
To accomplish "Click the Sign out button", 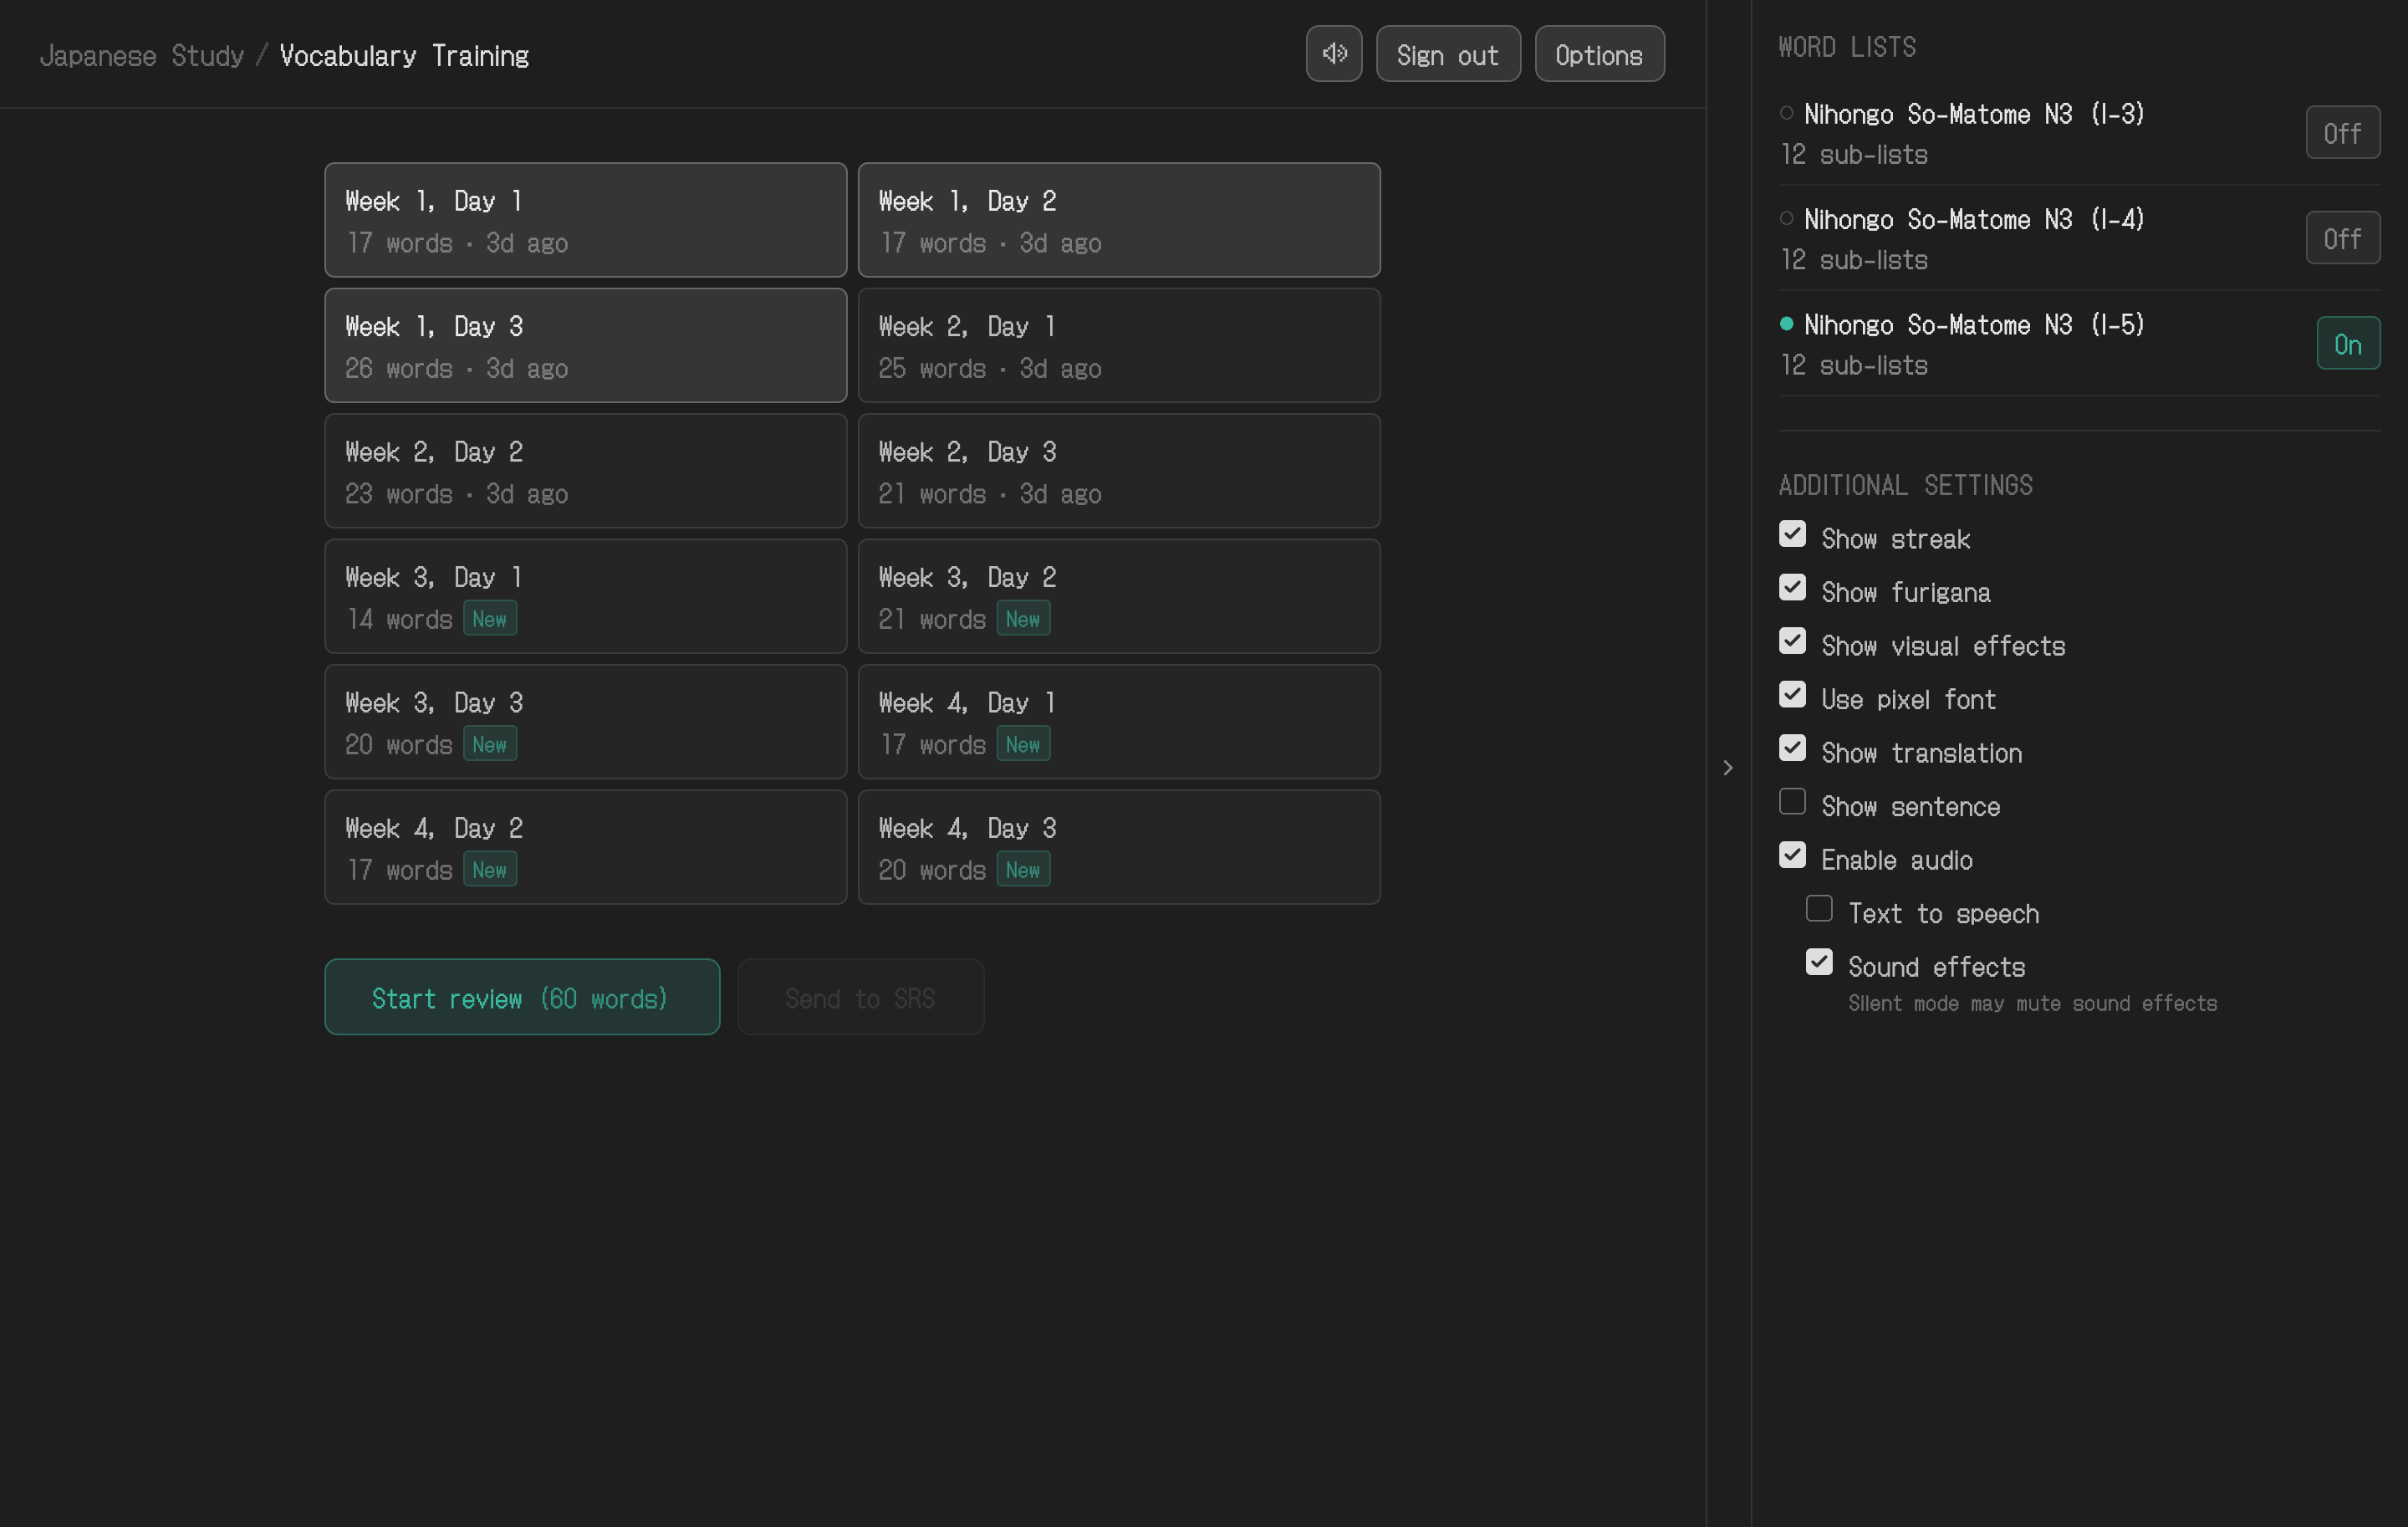I will pyautogui.click(x=1448, y=54).
